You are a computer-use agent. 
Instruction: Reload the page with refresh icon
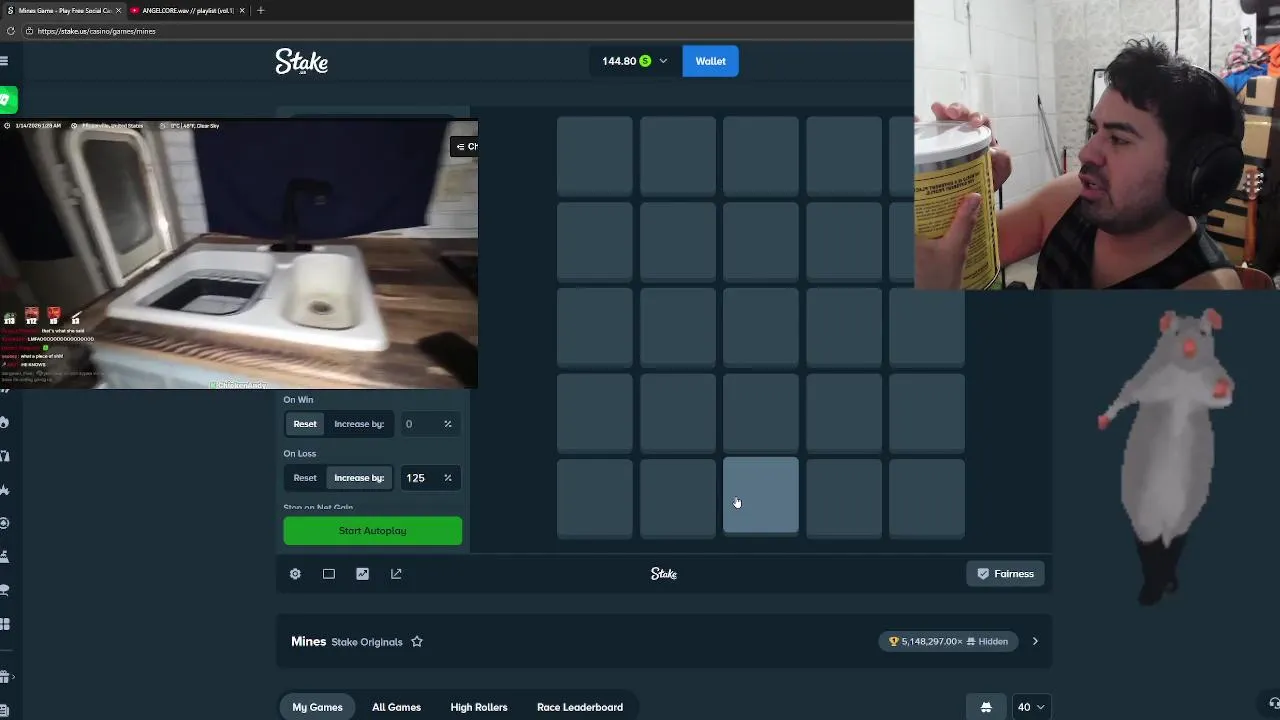click(x=10, y=31)
